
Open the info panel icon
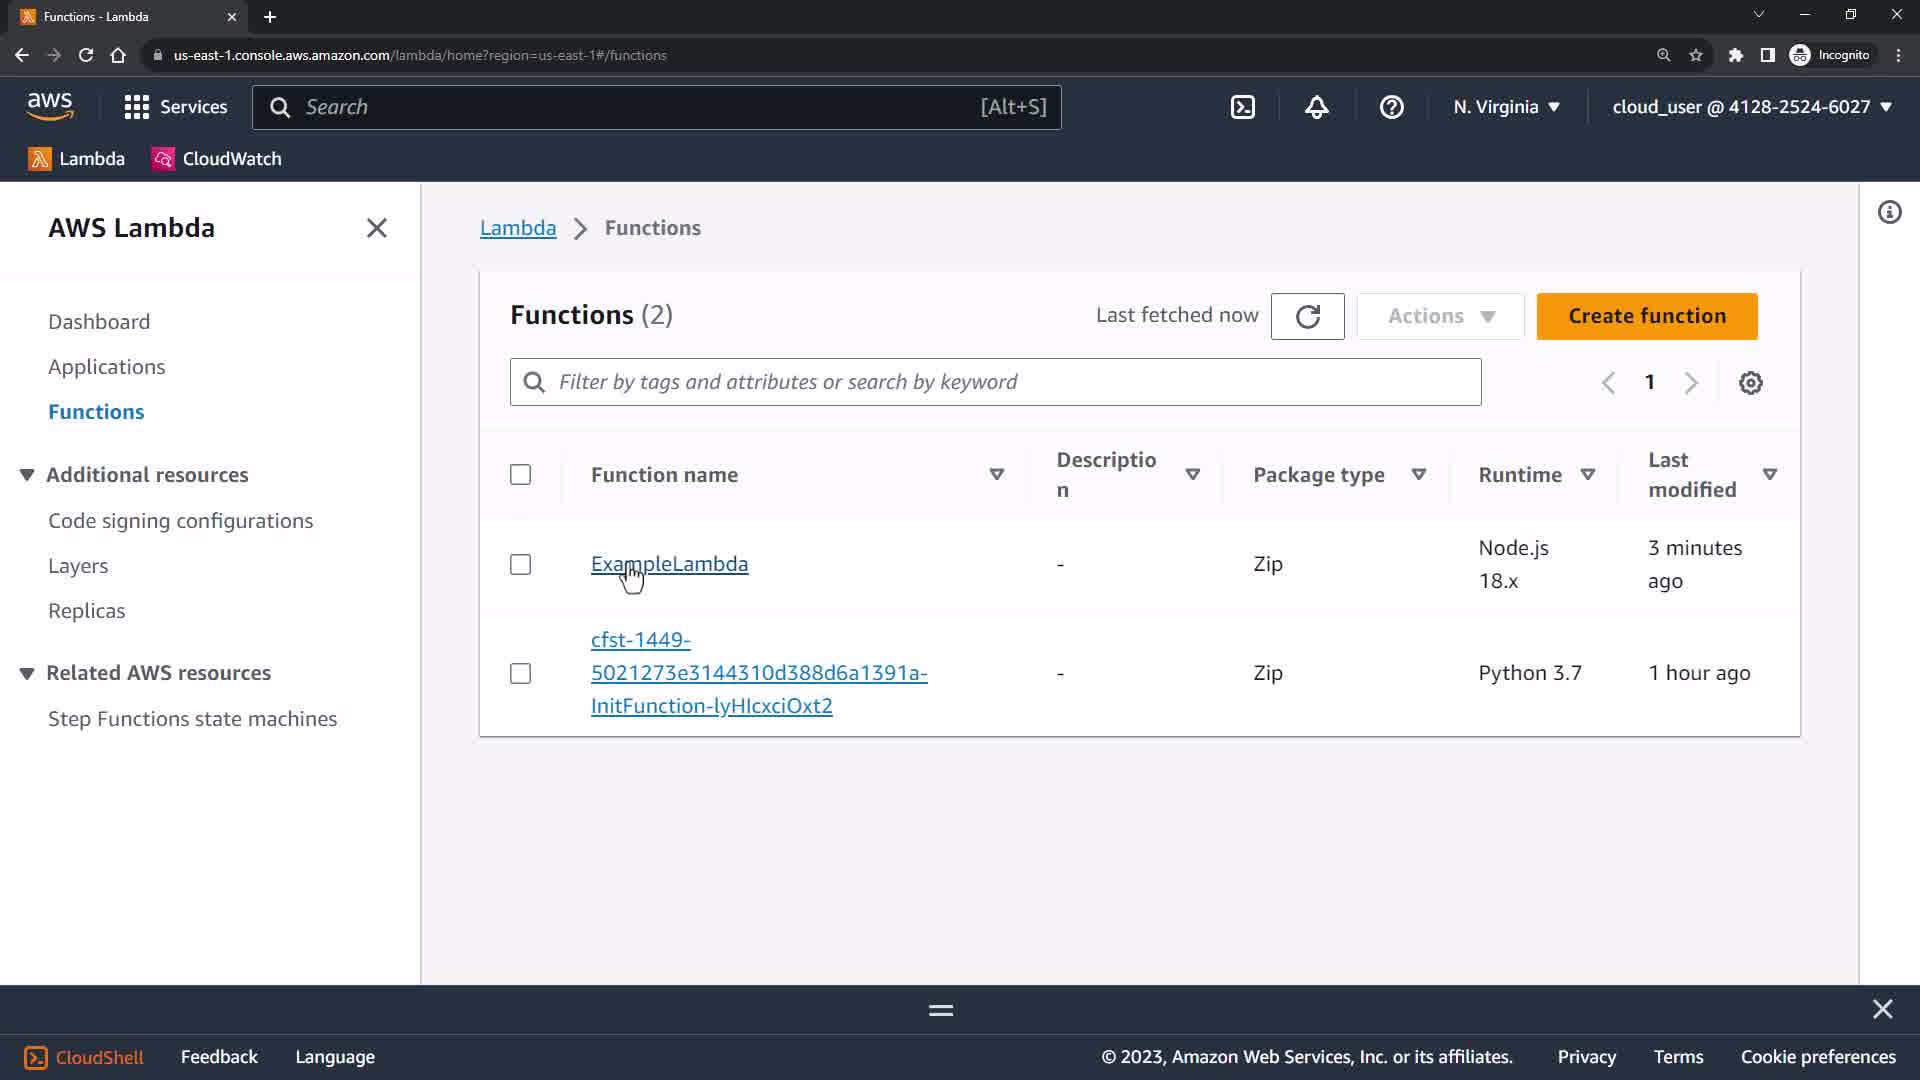coord(1889,212)
